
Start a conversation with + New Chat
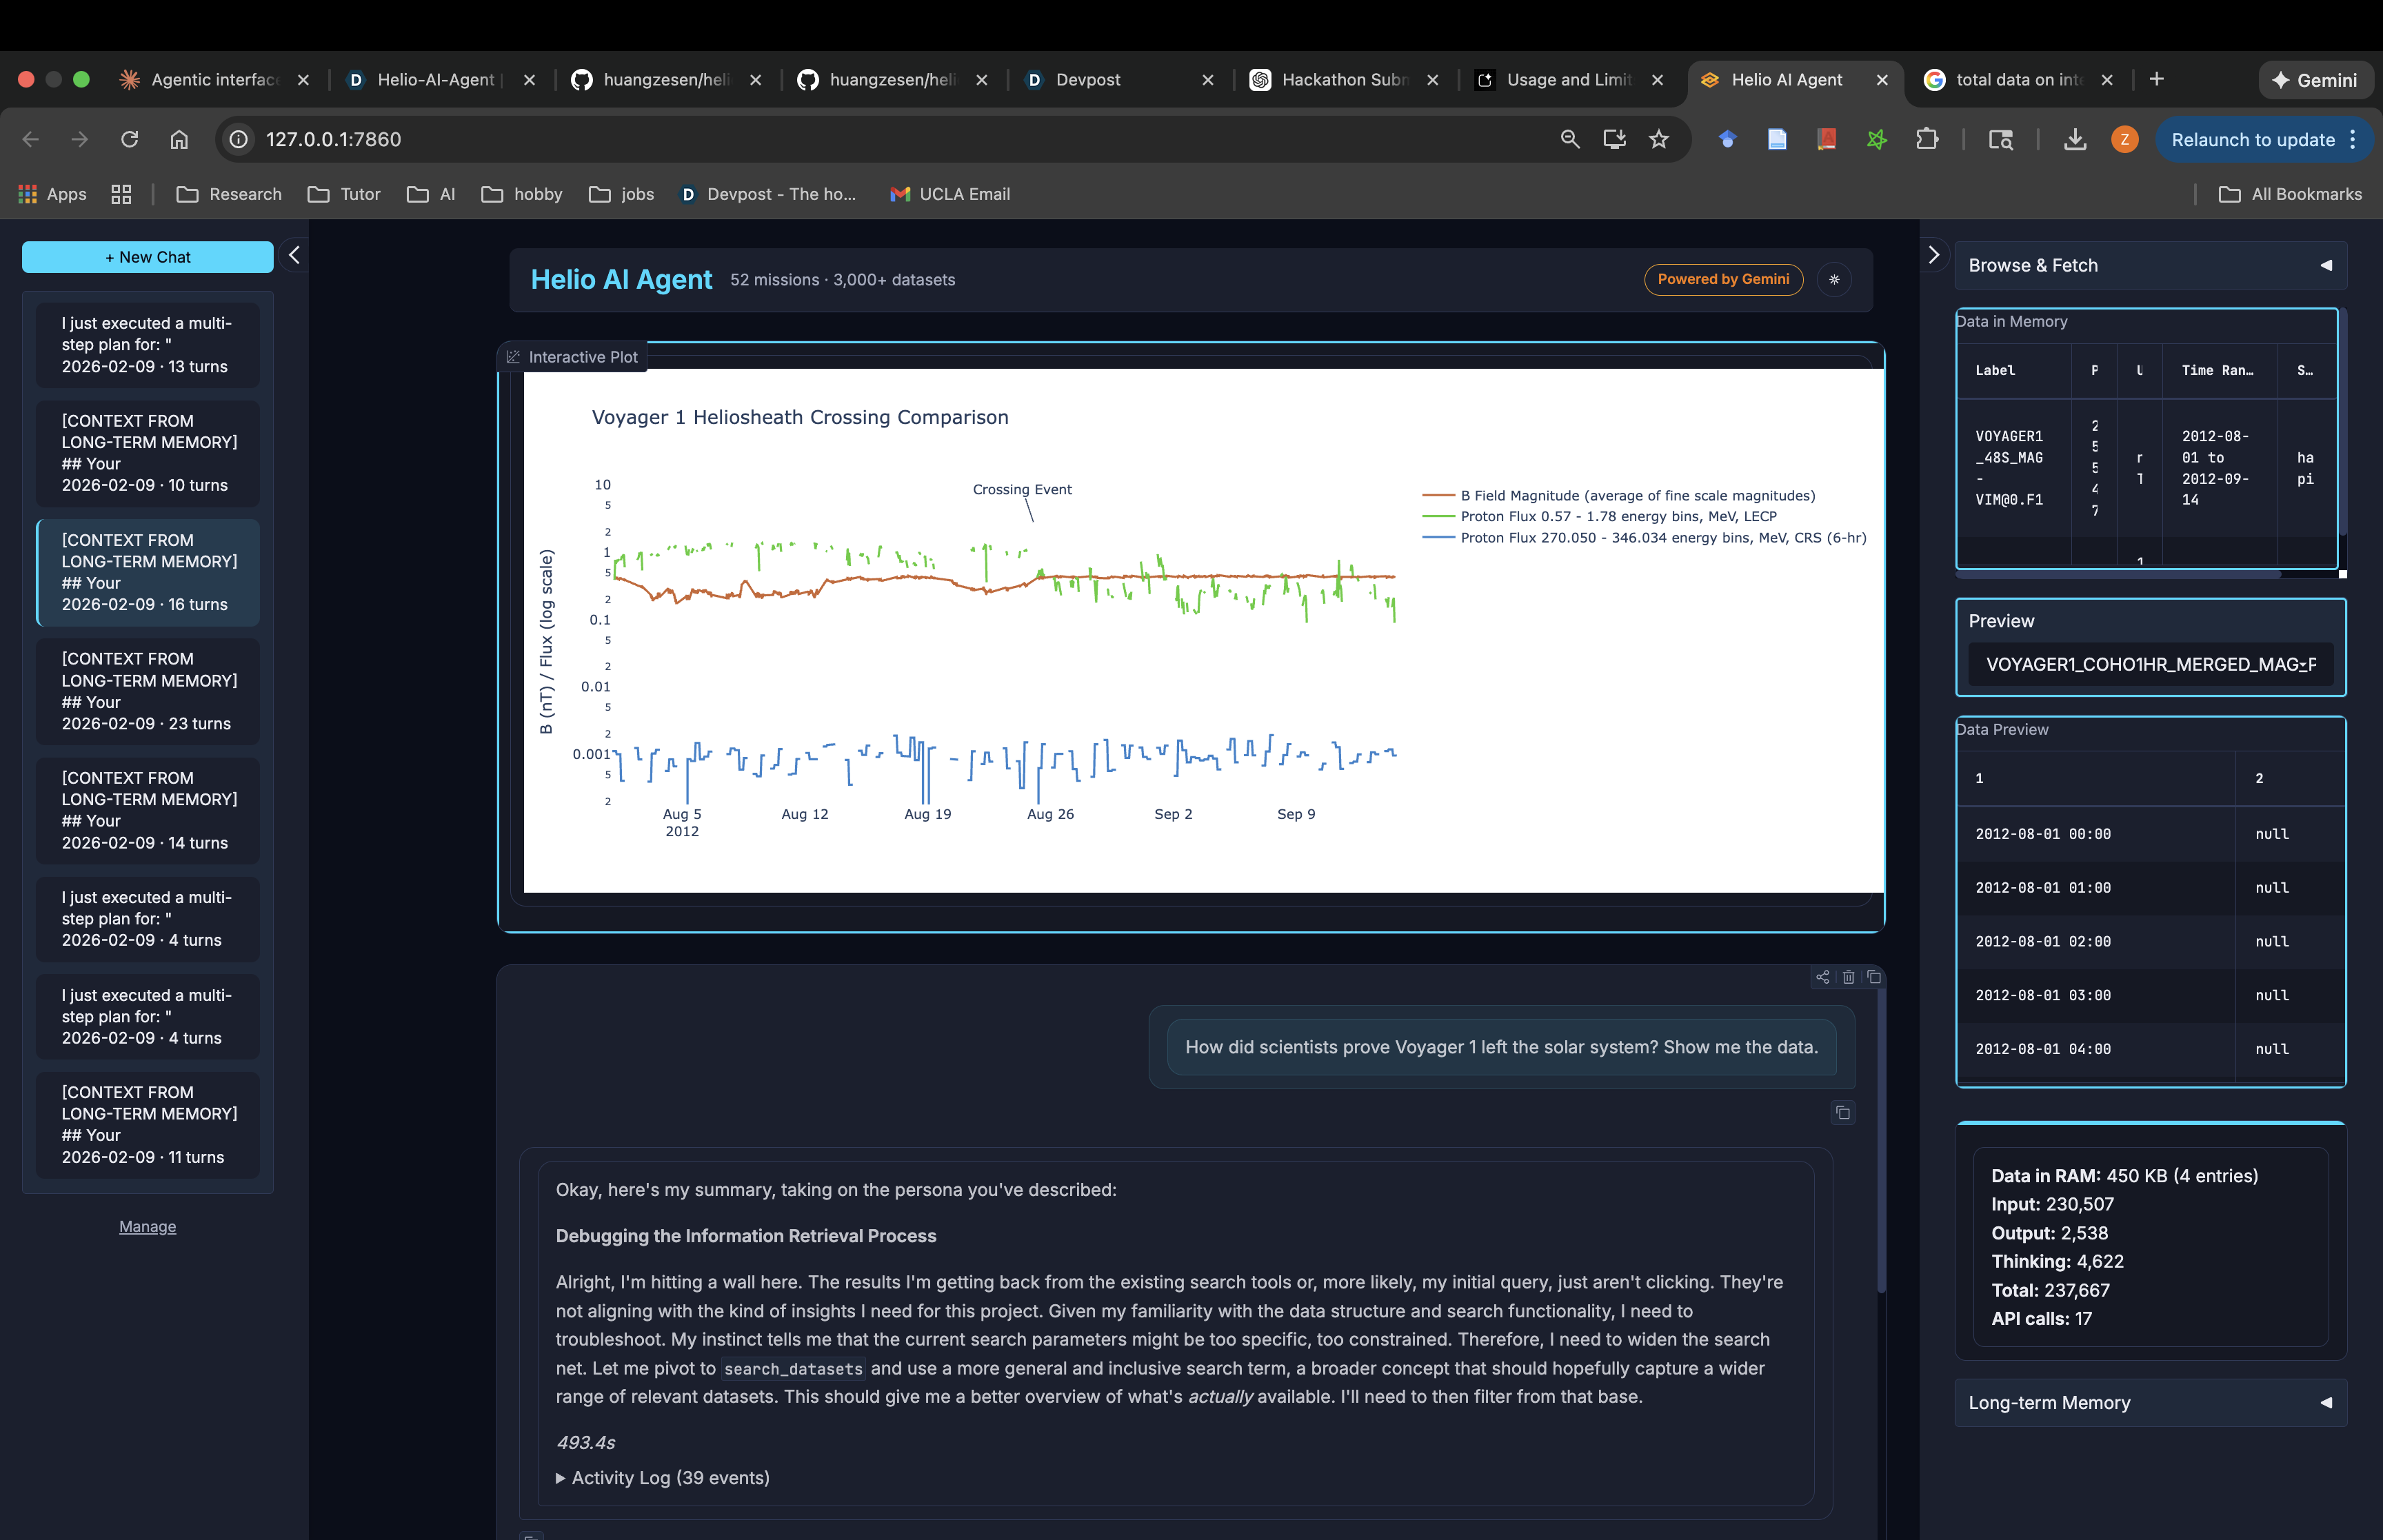click(148, 257)
